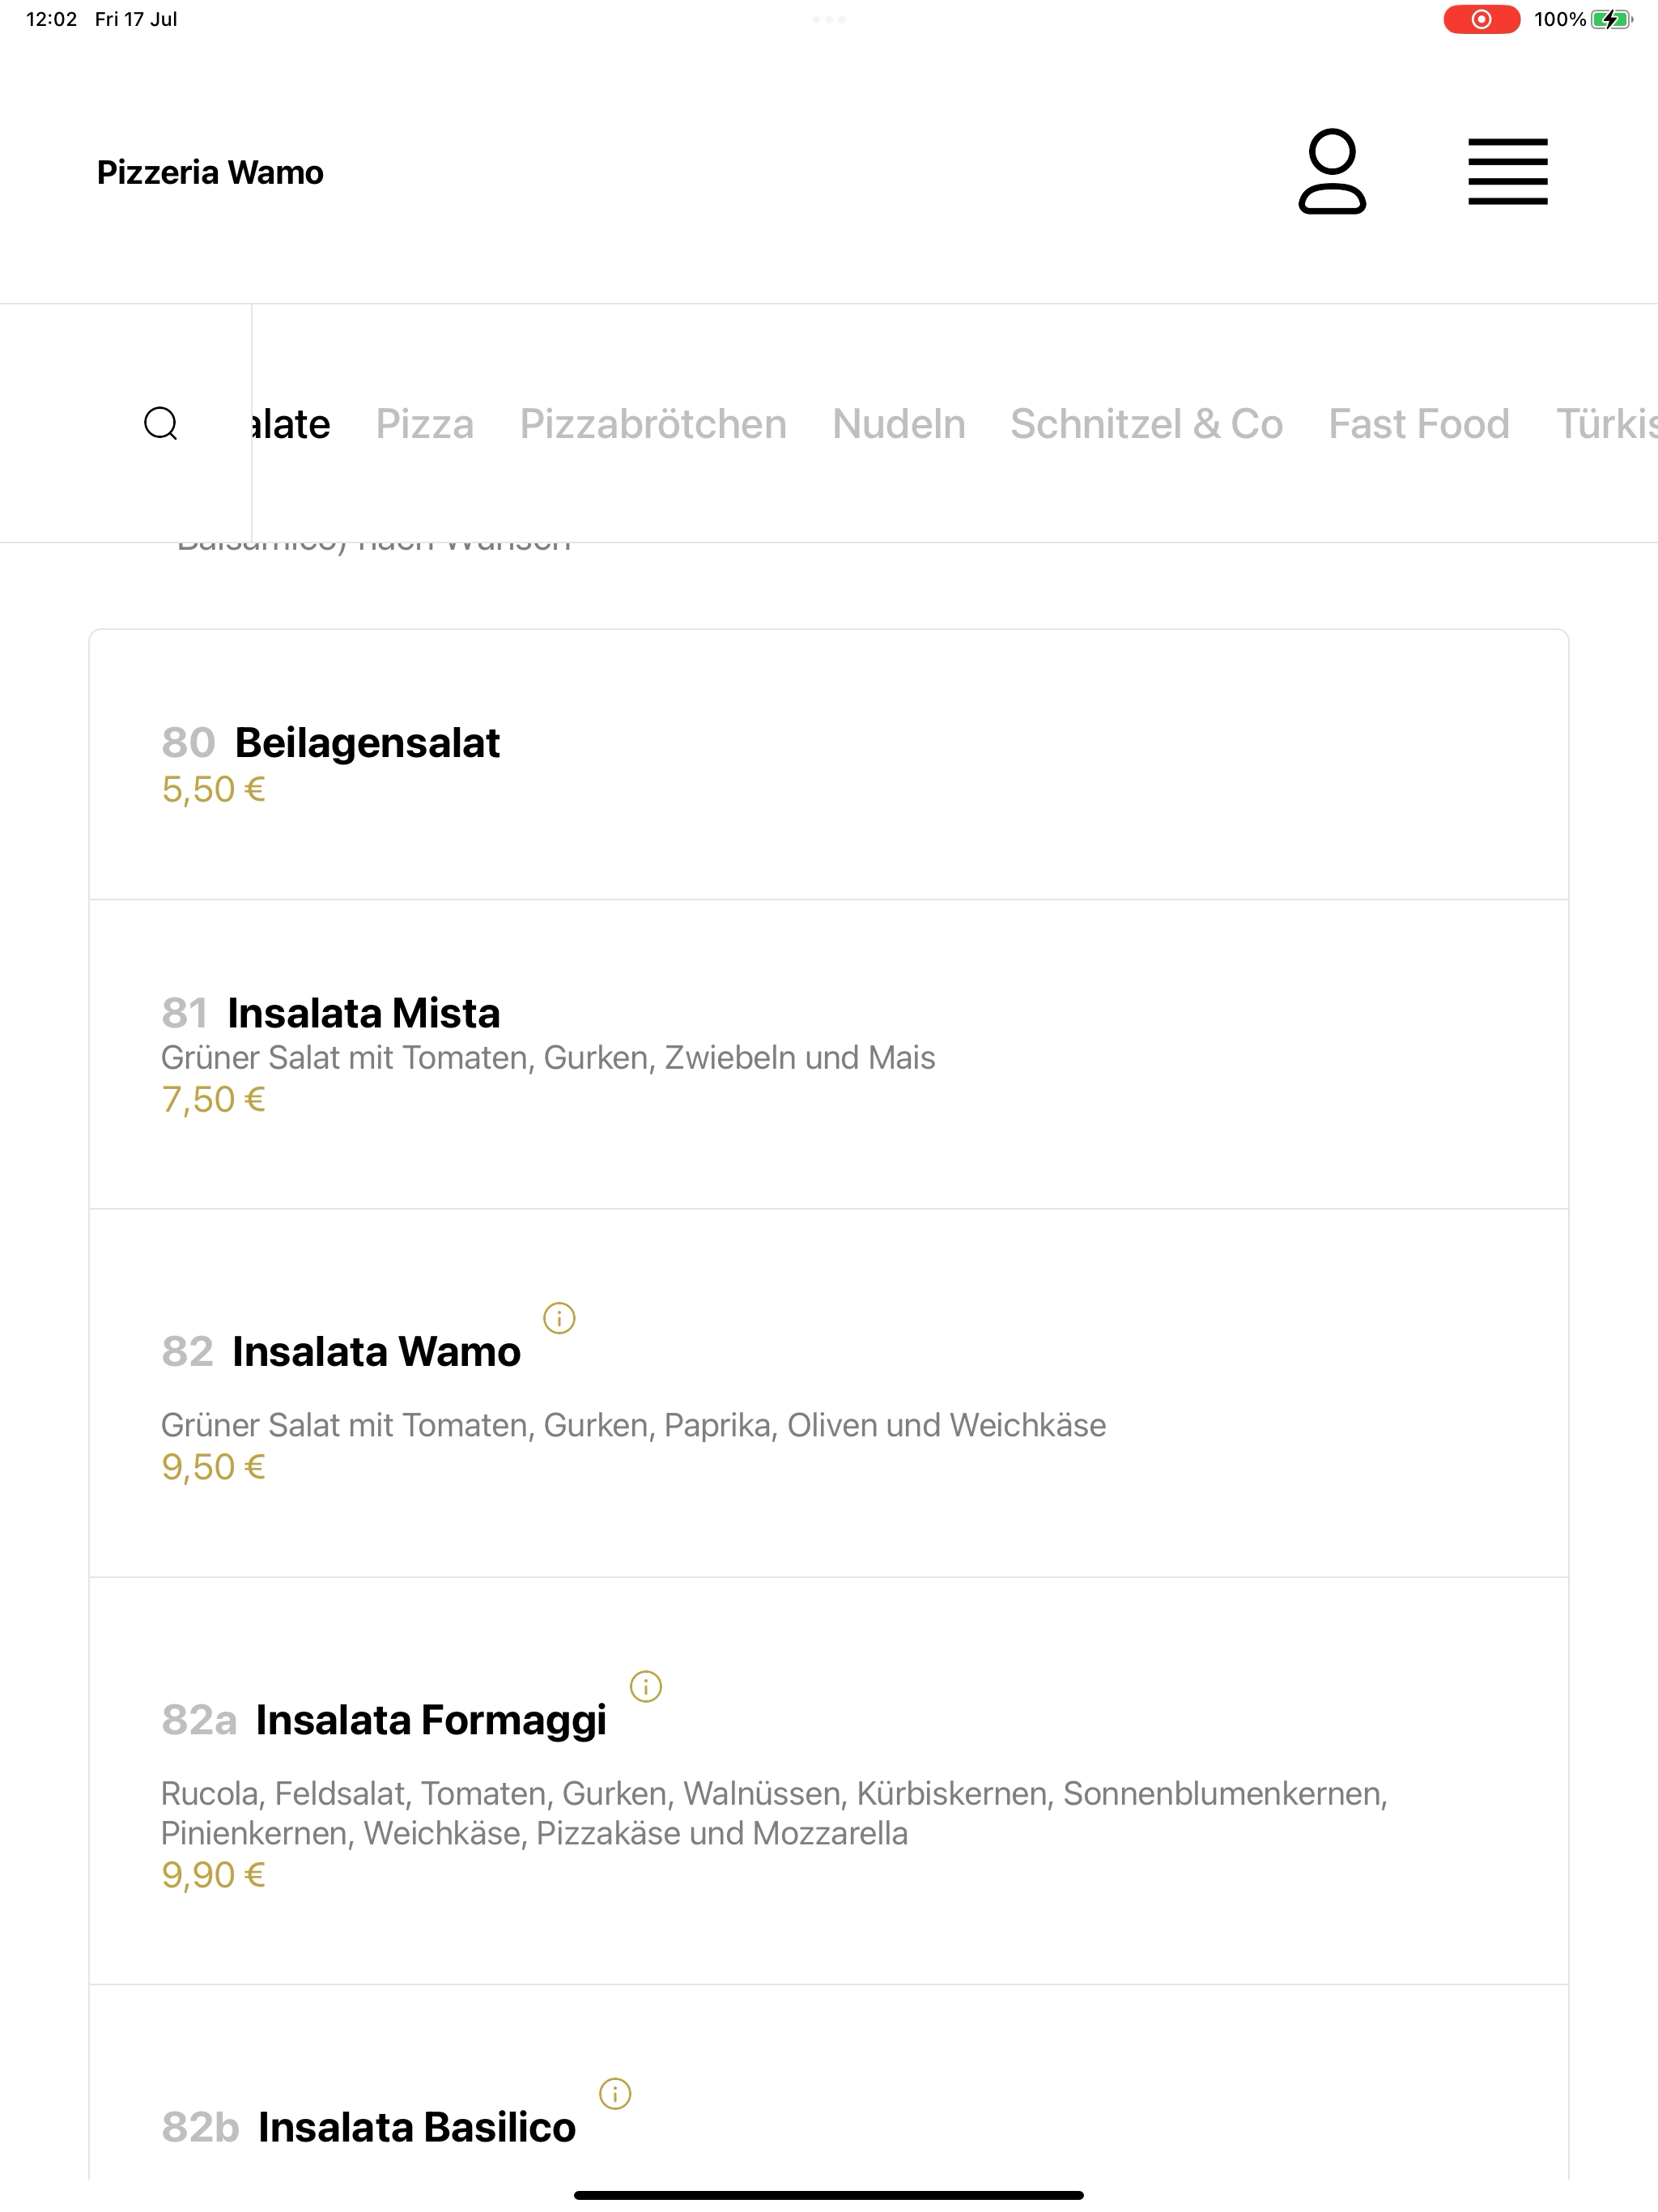
Task: Tap the battery status icon
Action: [x=1612, y=19]
